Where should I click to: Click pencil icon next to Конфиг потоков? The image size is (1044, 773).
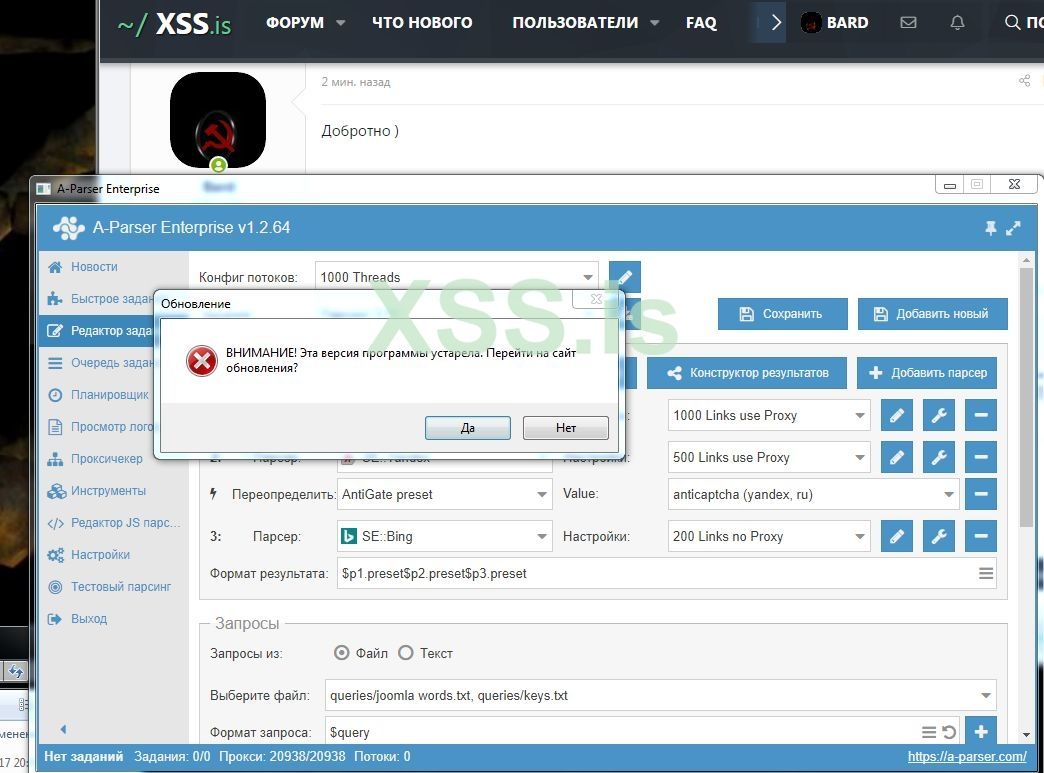tap(625, 277)
